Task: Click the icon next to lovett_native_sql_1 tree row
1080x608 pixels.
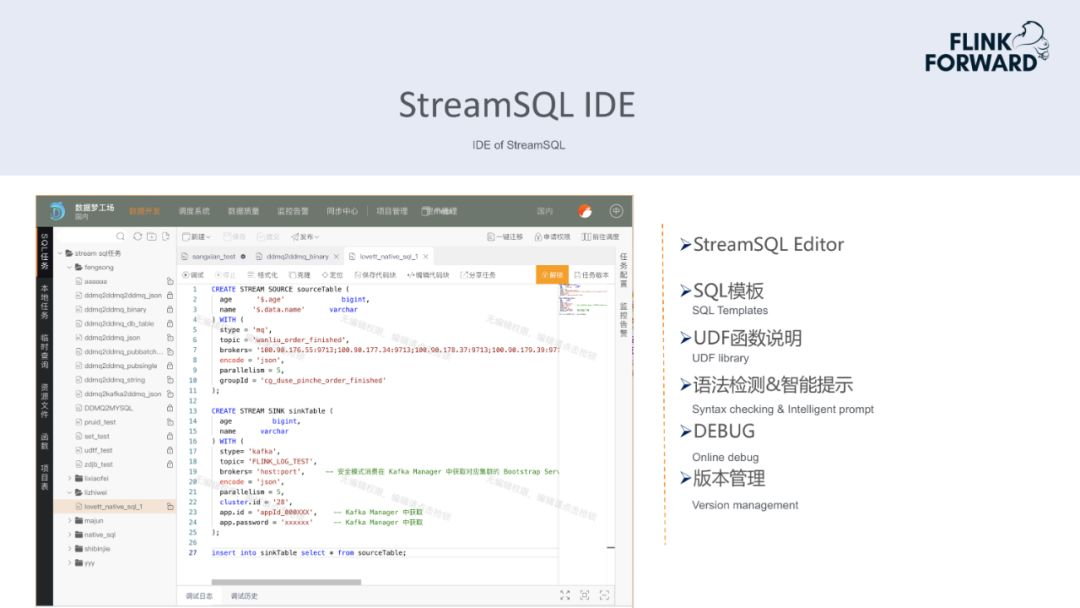Action: point(169,506)
